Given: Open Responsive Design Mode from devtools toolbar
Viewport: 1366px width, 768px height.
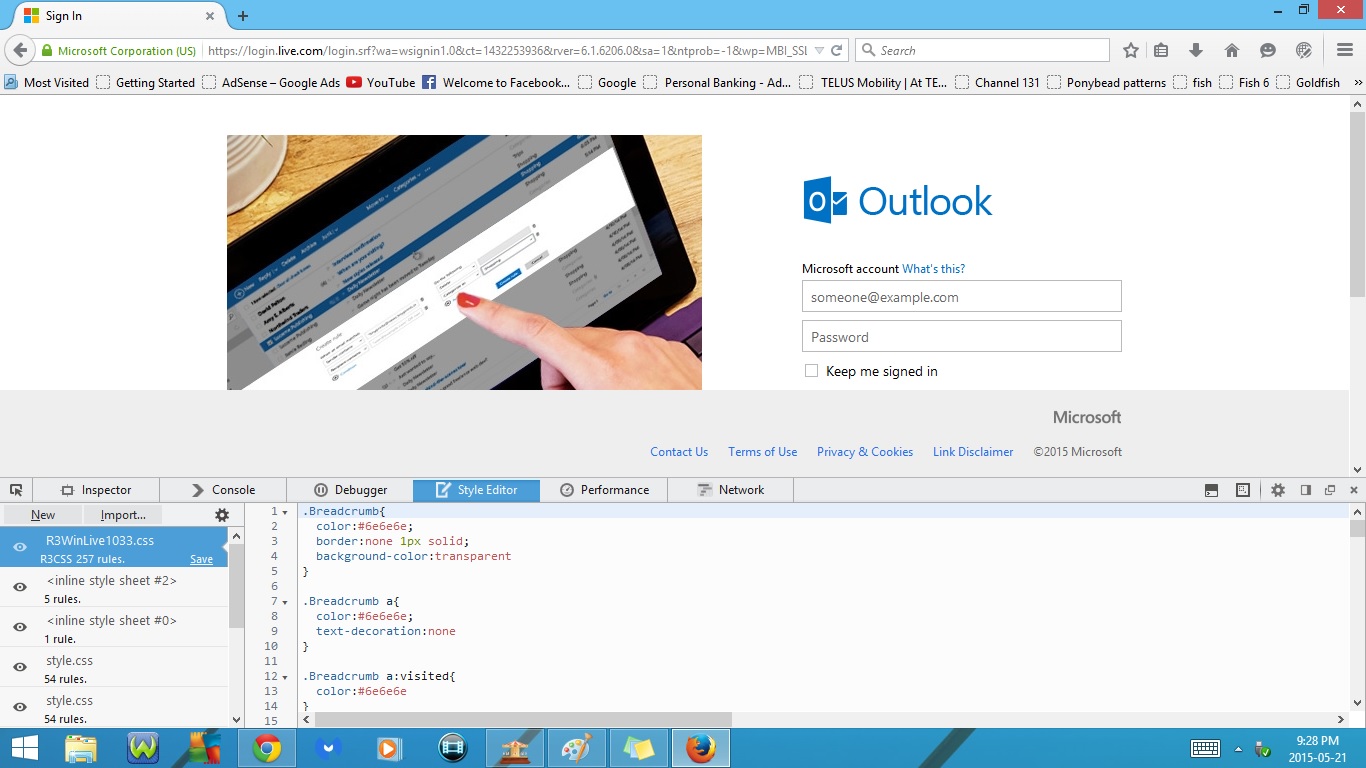Looking at the screenshot, I should tap(1243, 490).
